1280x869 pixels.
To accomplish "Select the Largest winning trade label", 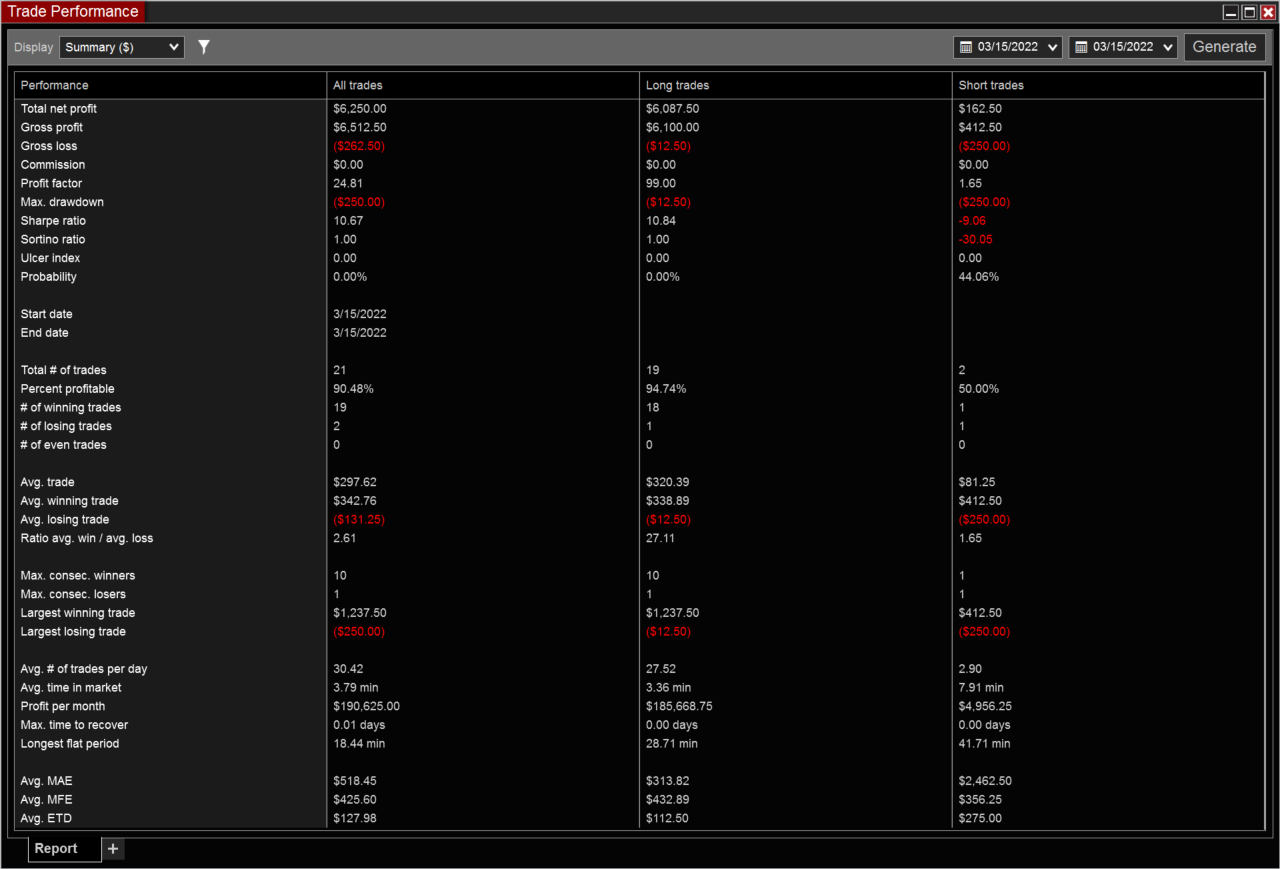I will coord(78,613).
